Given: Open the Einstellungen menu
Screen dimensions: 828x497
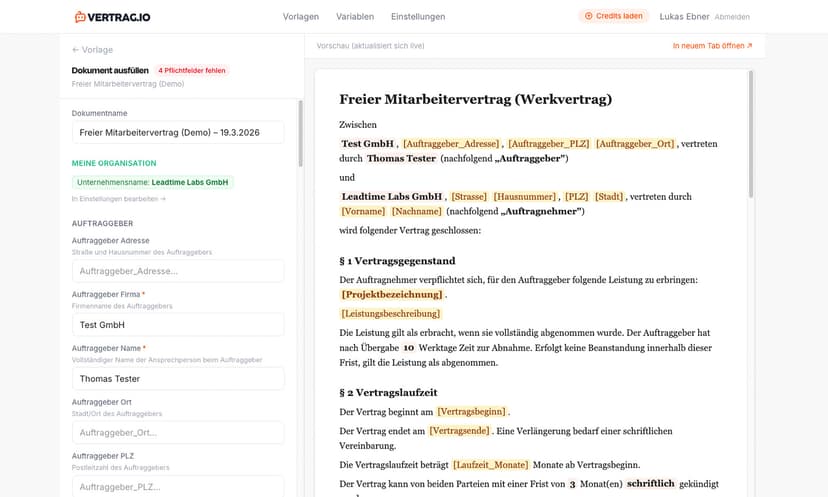Looking at the screenshot, I should pyautogui.click(x=418, y=16).
